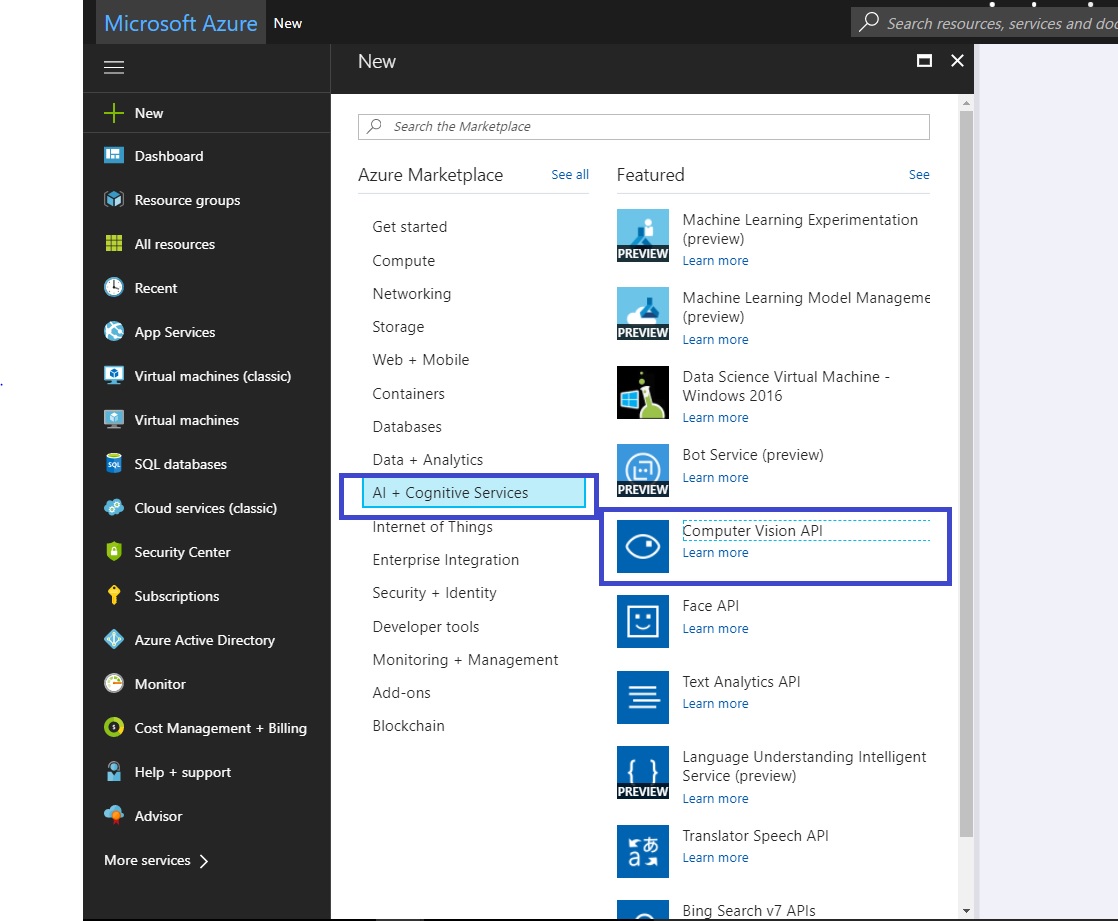Click Data Science Virtual Machine icon
1118x921 pixels.
tap(642, 392)
